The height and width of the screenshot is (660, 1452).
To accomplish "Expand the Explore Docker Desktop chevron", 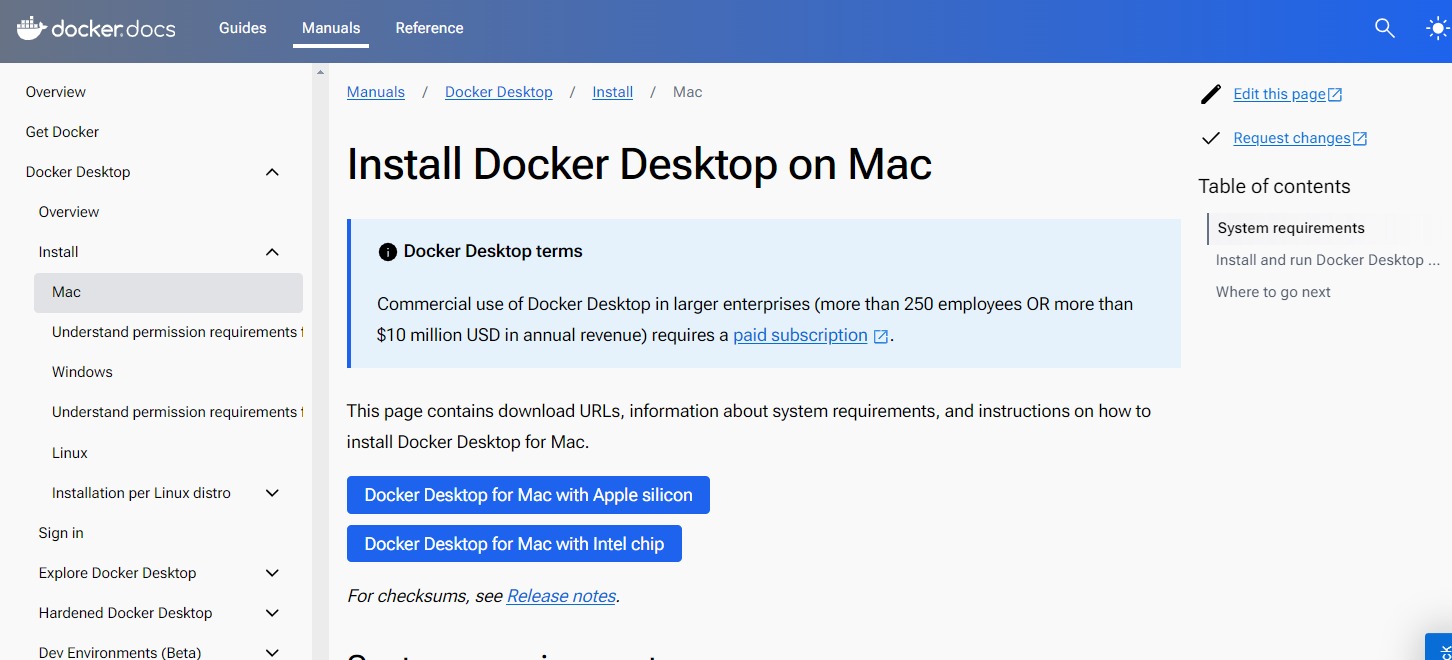I will [x=272, y=573].
